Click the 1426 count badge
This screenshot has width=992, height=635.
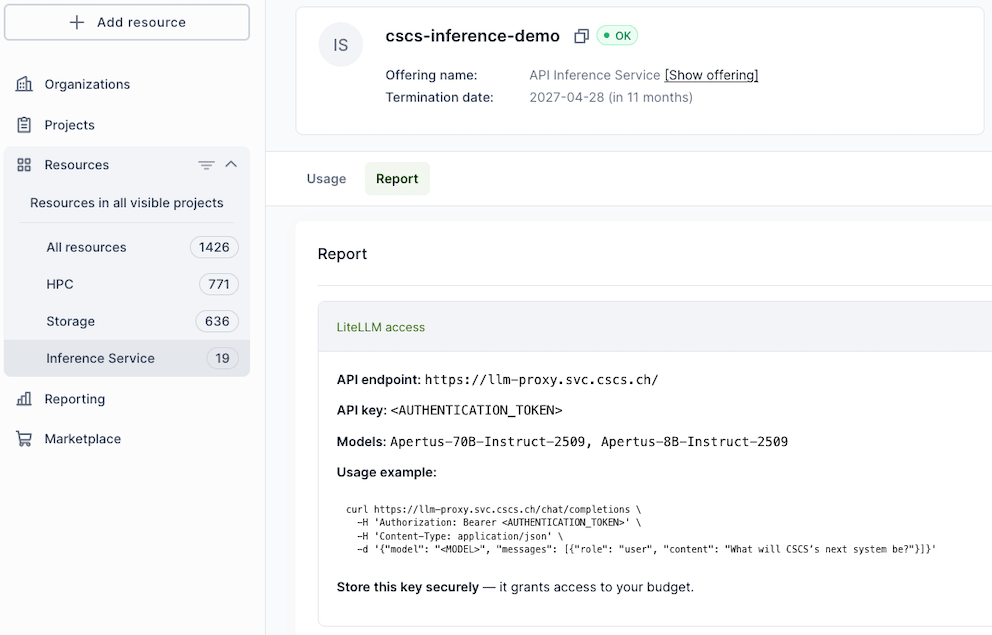(x=214, y=247)
